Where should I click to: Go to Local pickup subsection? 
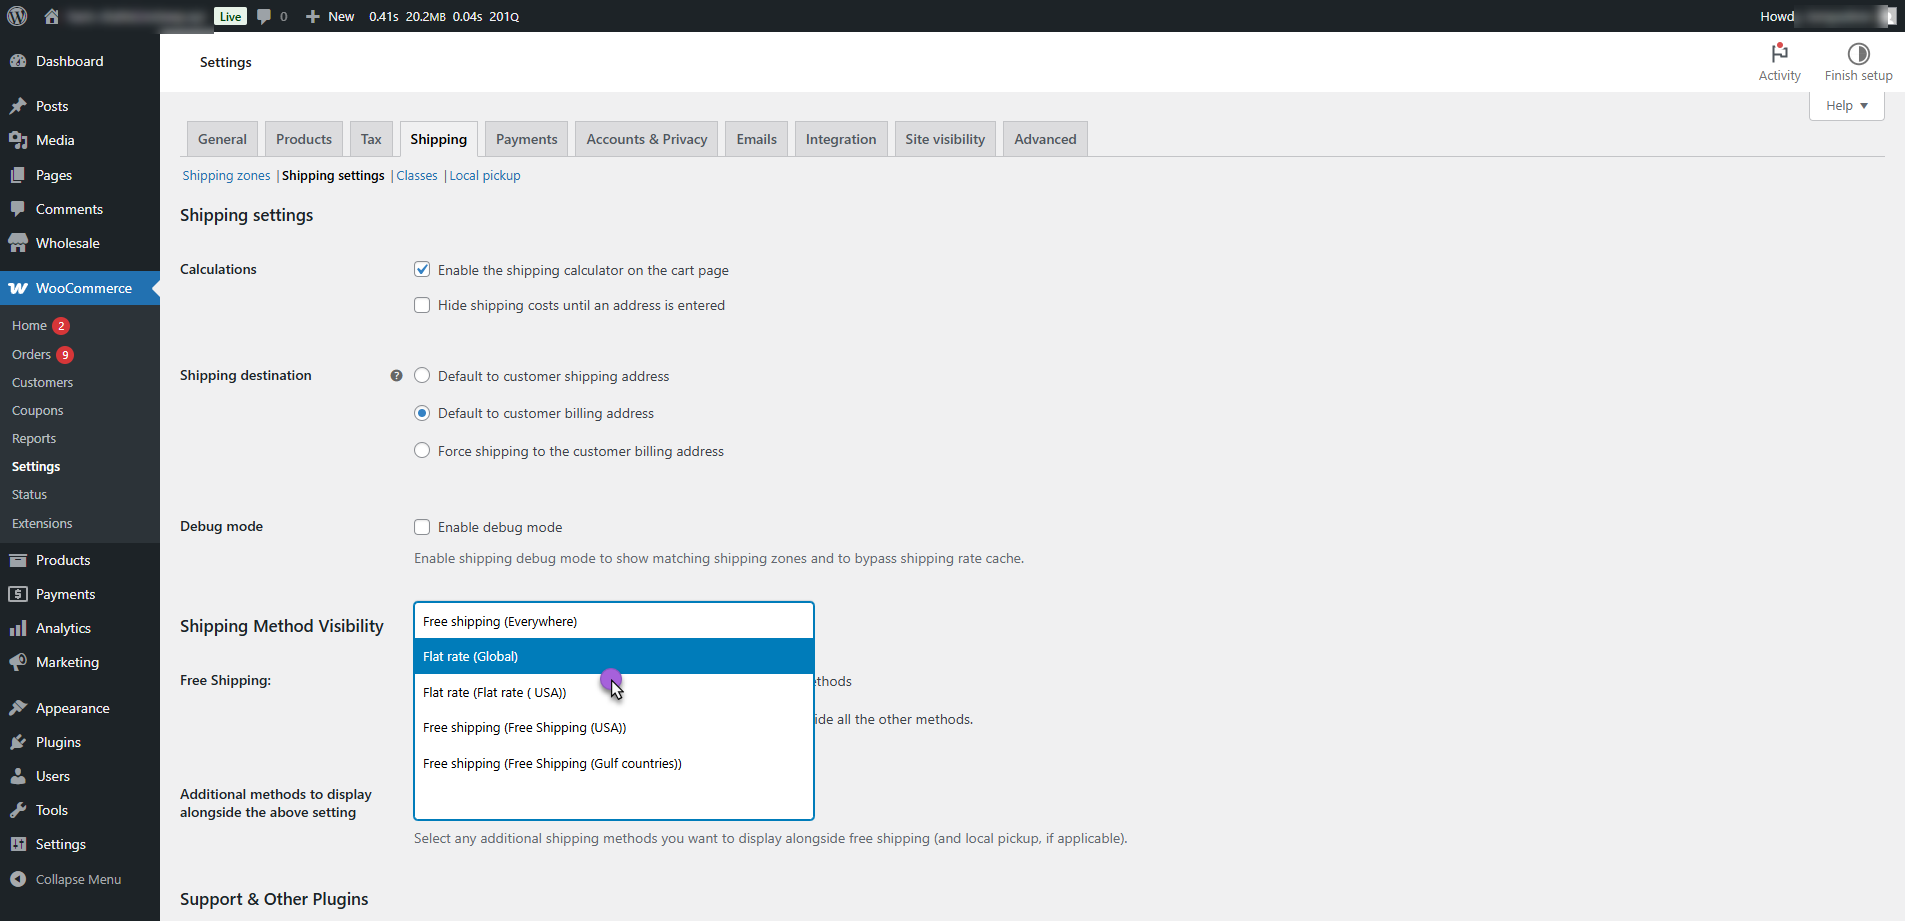pos(485,175)
